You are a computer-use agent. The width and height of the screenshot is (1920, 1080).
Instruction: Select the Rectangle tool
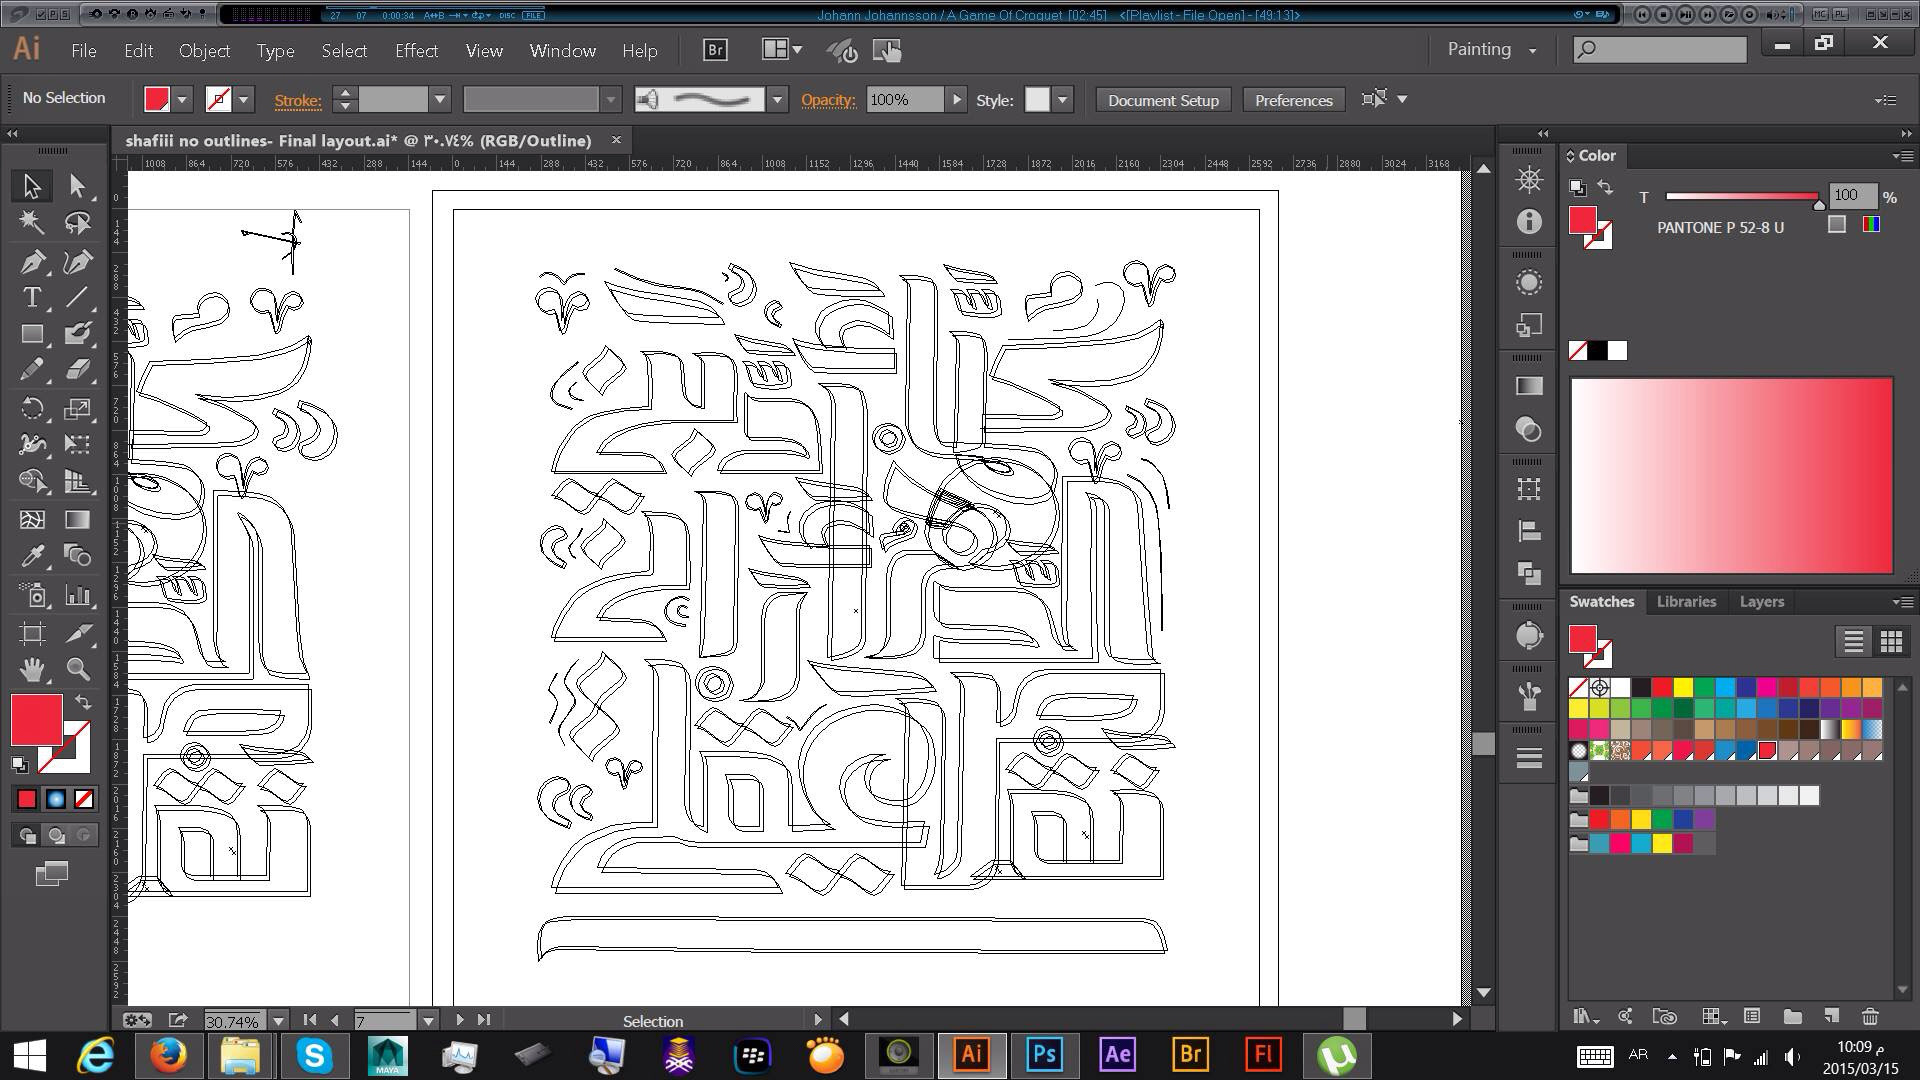point(31,334)
